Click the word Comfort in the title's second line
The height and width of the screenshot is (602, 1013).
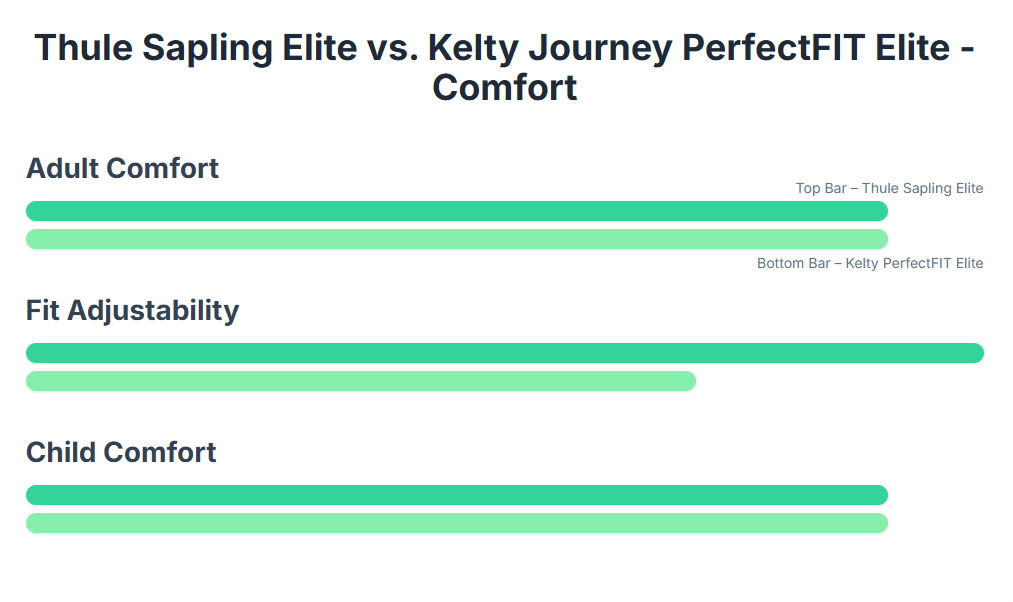[505, 88]
